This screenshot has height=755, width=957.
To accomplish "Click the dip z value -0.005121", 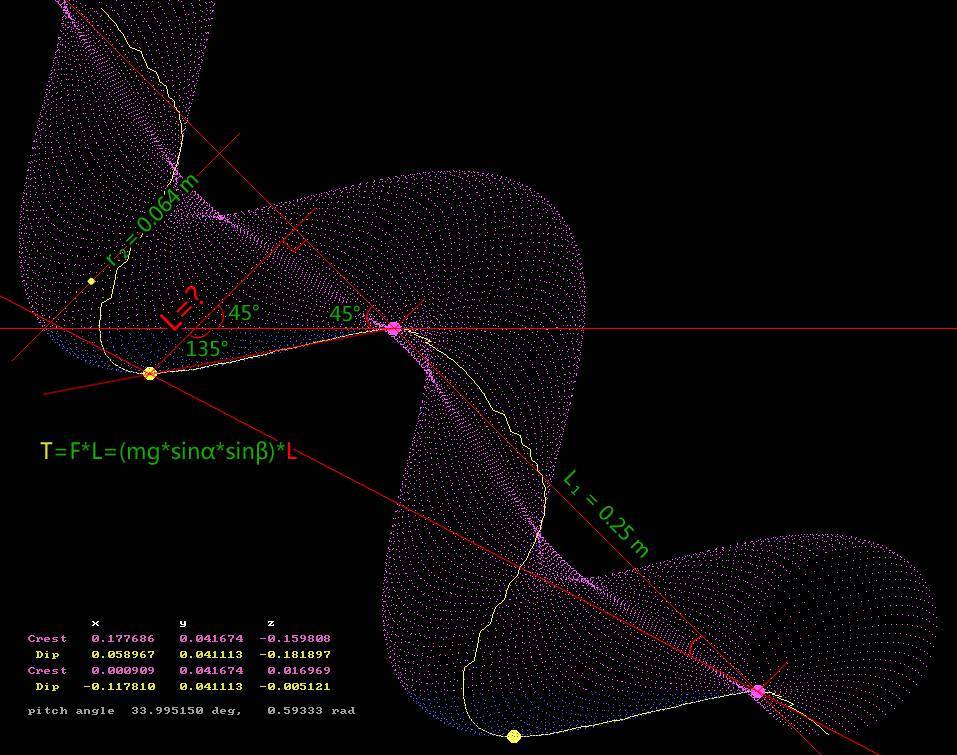I will click(x=295, y=686).
